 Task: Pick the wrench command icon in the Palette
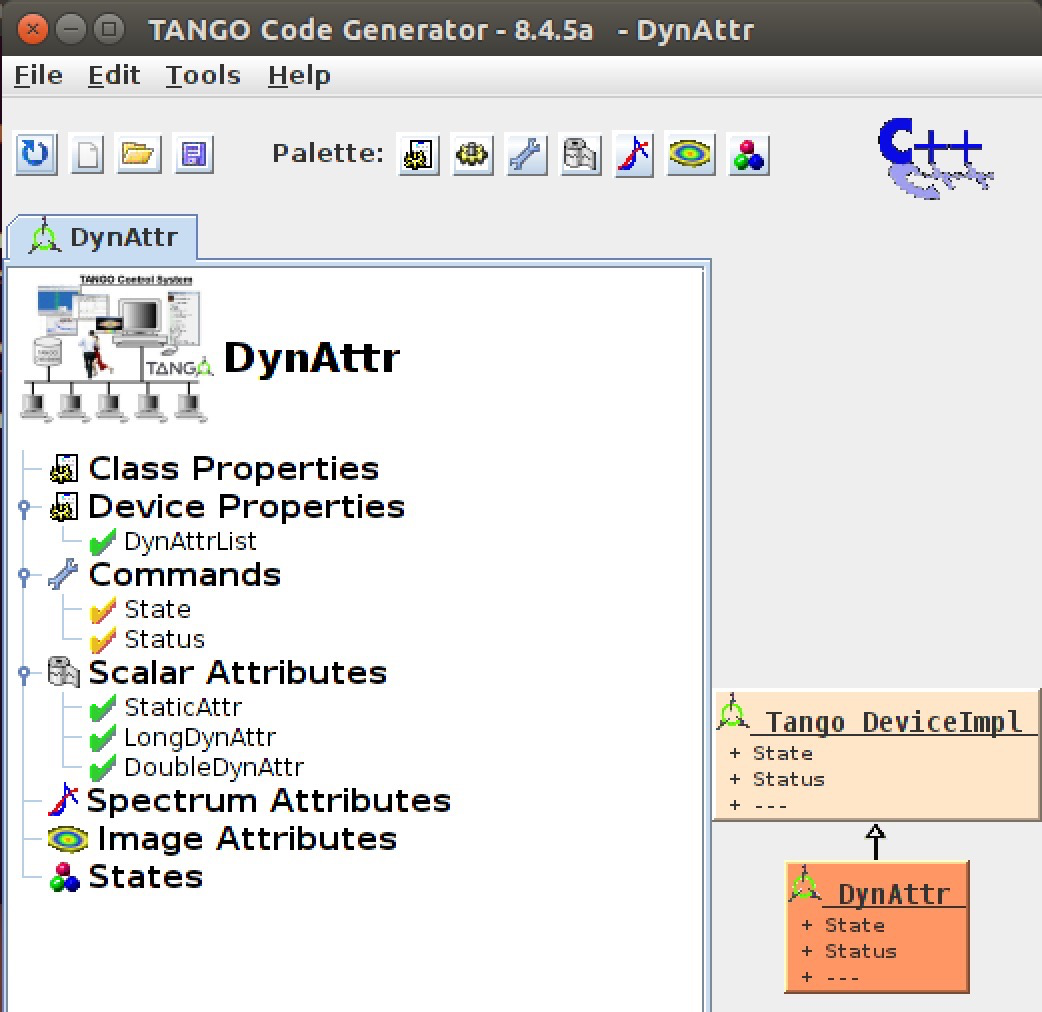(527, 155)
